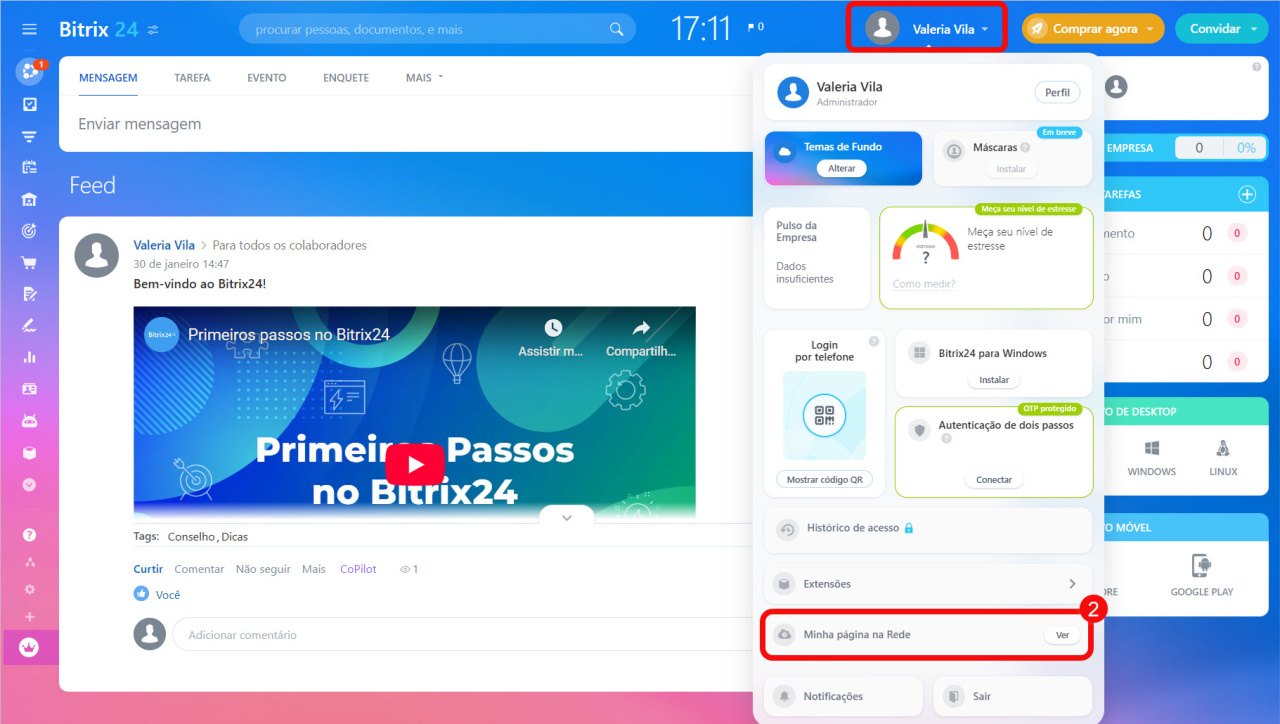This screenshot has height=724, width=1280.
Task: Open the crown upgrade icon in sidebar
Action: click(x=30, y=647)
